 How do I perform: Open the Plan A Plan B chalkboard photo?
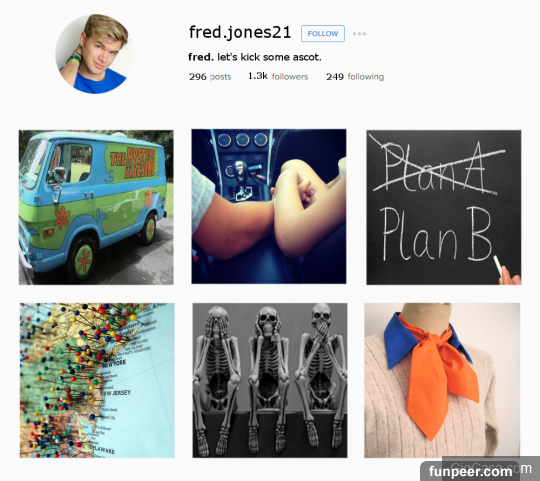[x=444, y=207]
